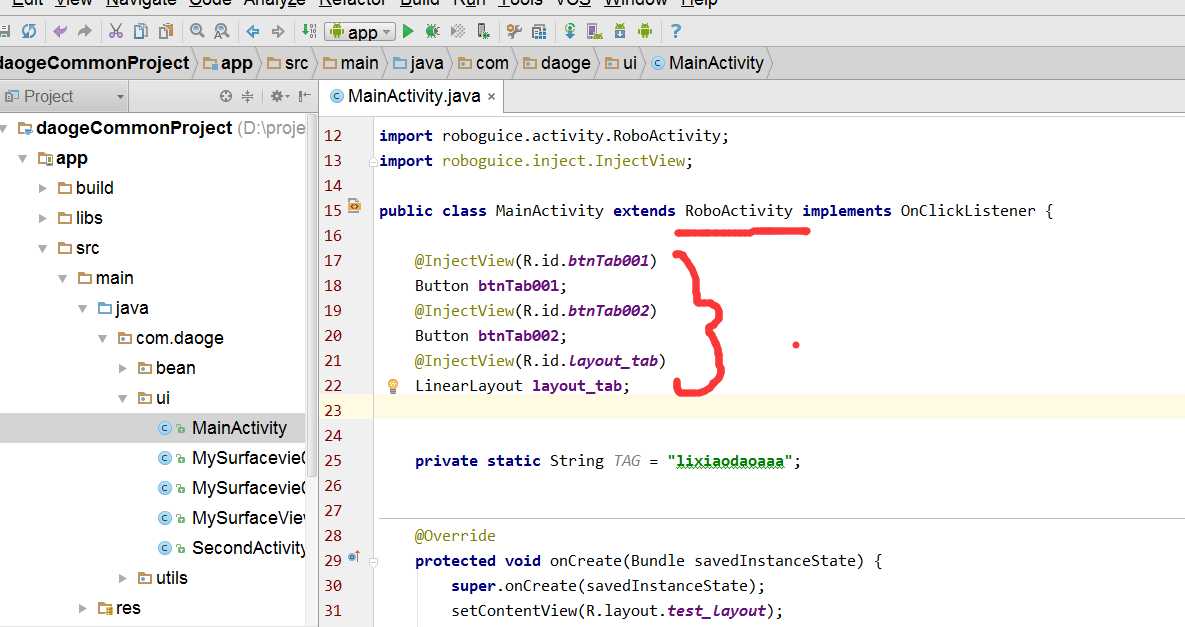This screenshot has width=1185, height=627.
Task: Open the Analyze menu
Action: pos(274,2)
